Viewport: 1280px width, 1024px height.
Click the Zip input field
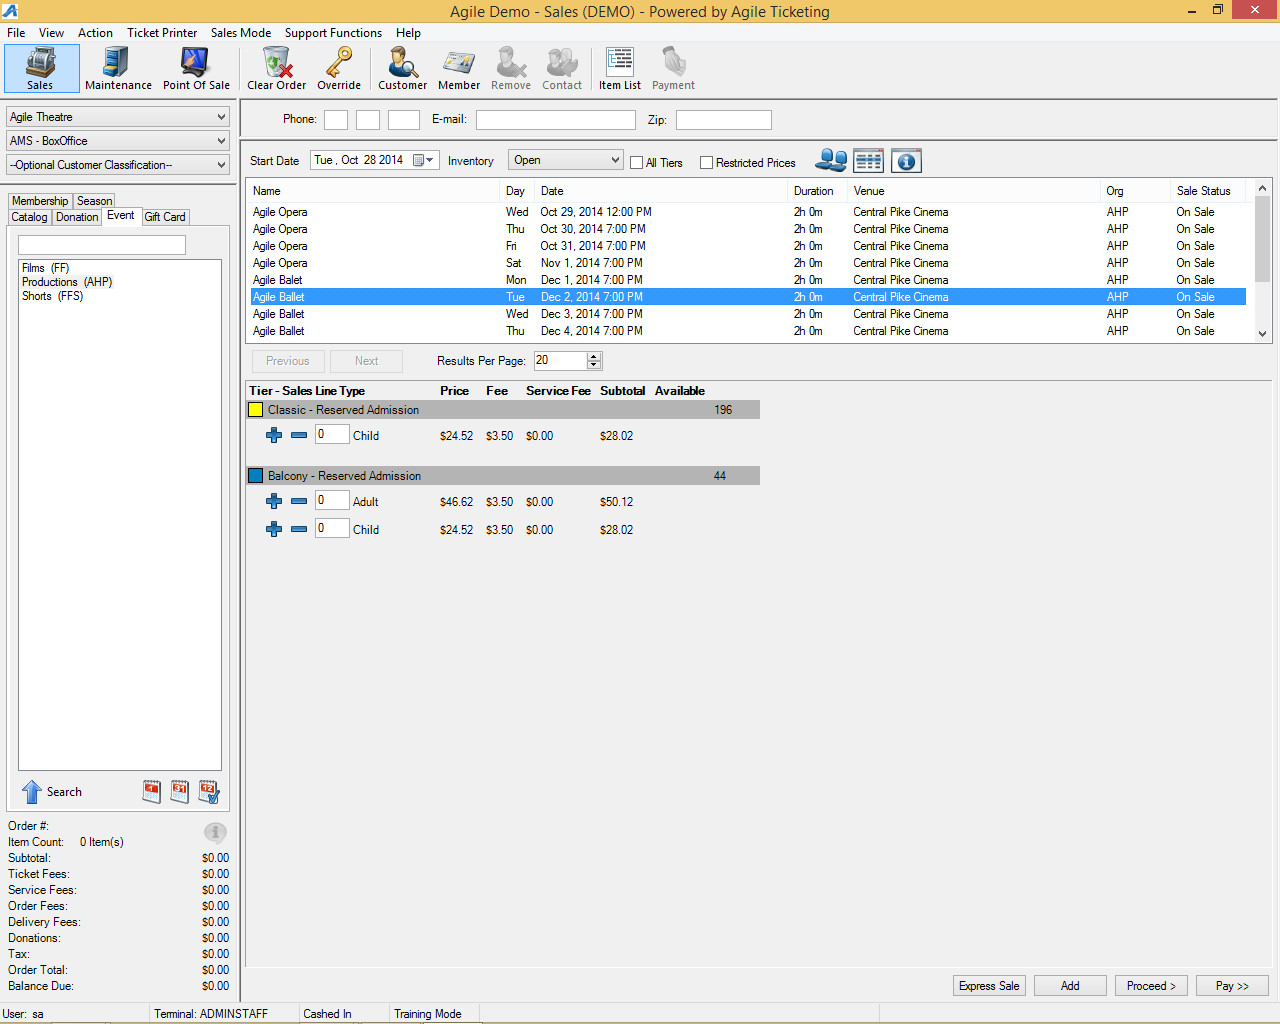724,120
